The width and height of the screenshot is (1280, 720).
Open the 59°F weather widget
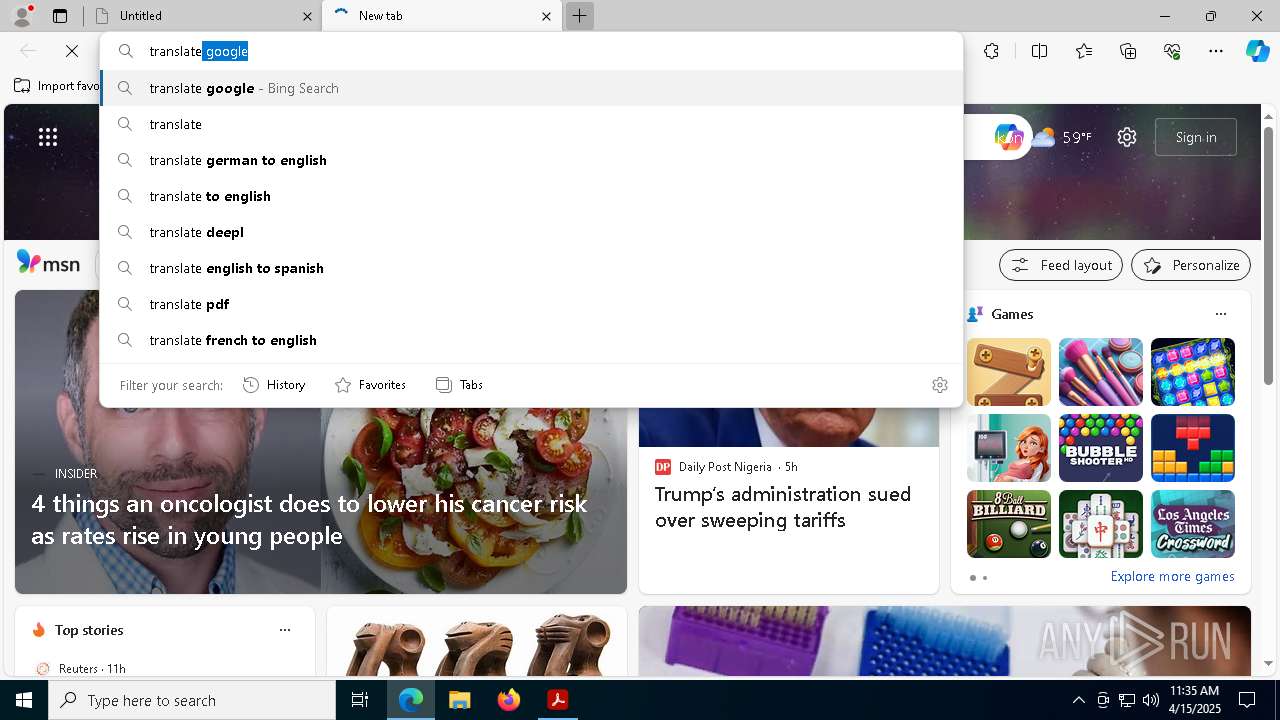point(1062,137)
